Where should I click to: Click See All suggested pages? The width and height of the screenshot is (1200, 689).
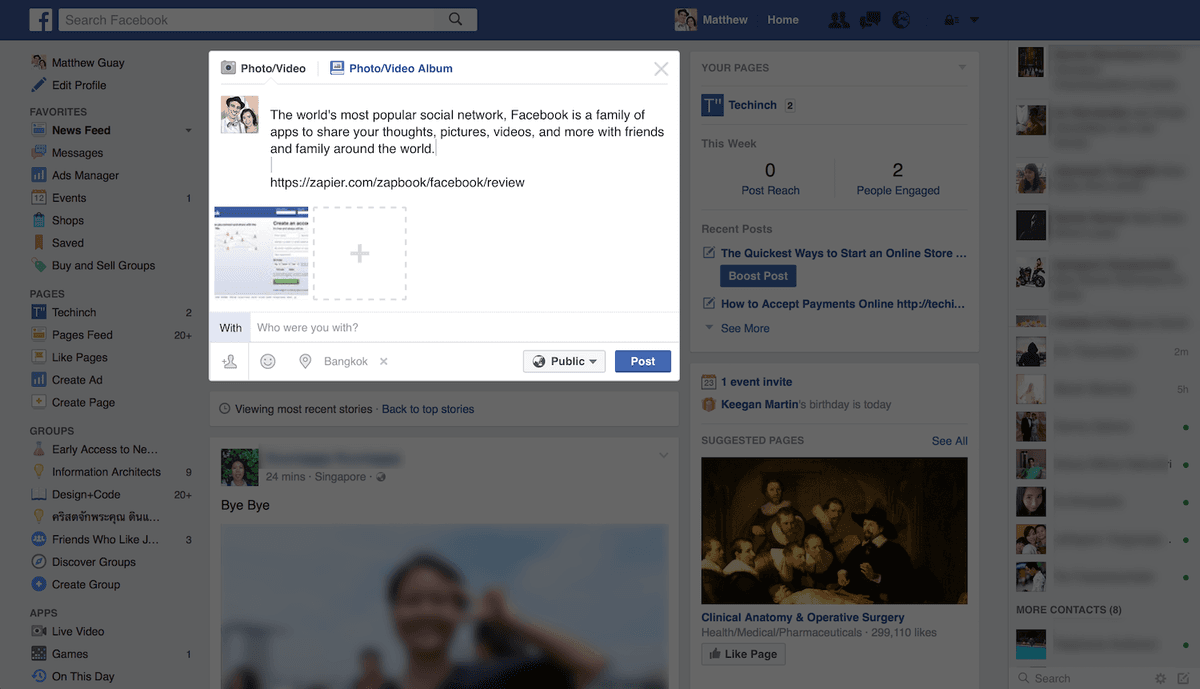950,441
